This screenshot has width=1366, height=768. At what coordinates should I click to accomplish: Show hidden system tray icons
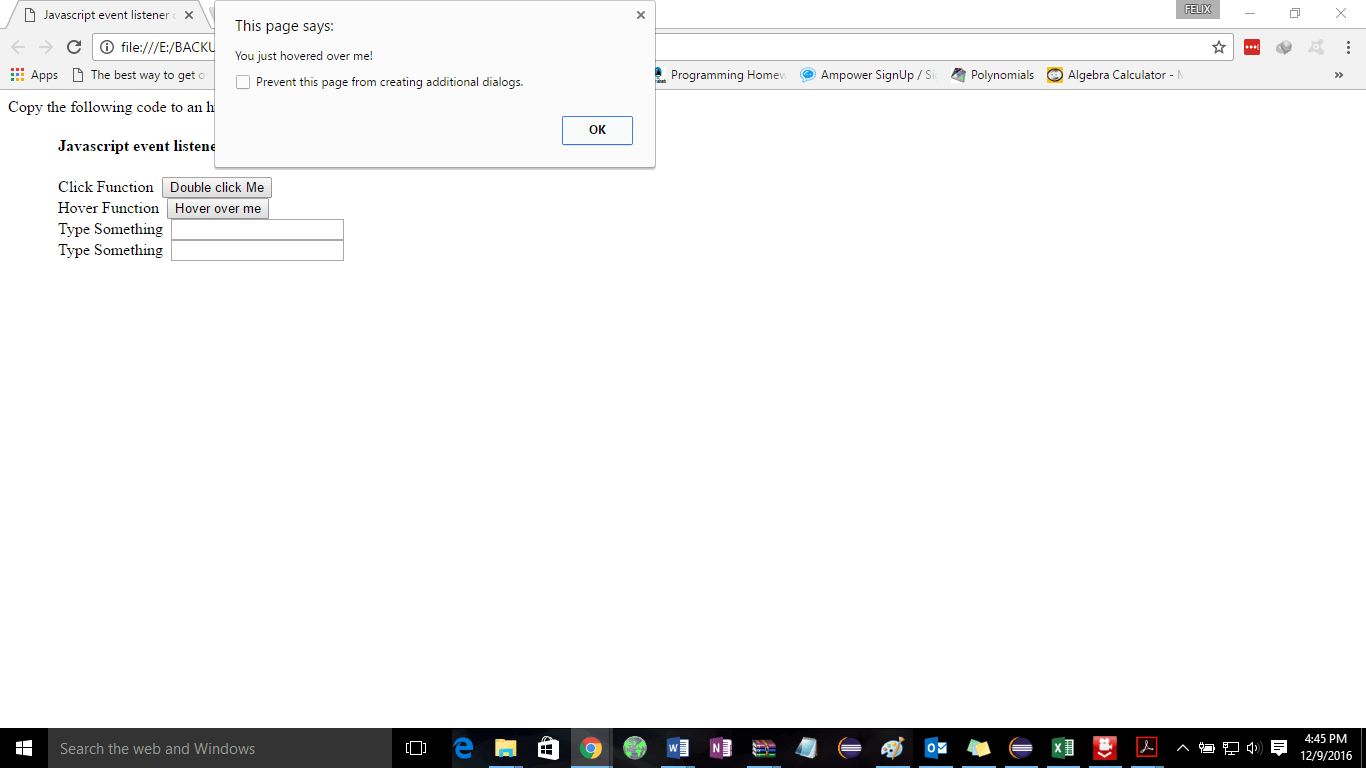[1183, 748]
